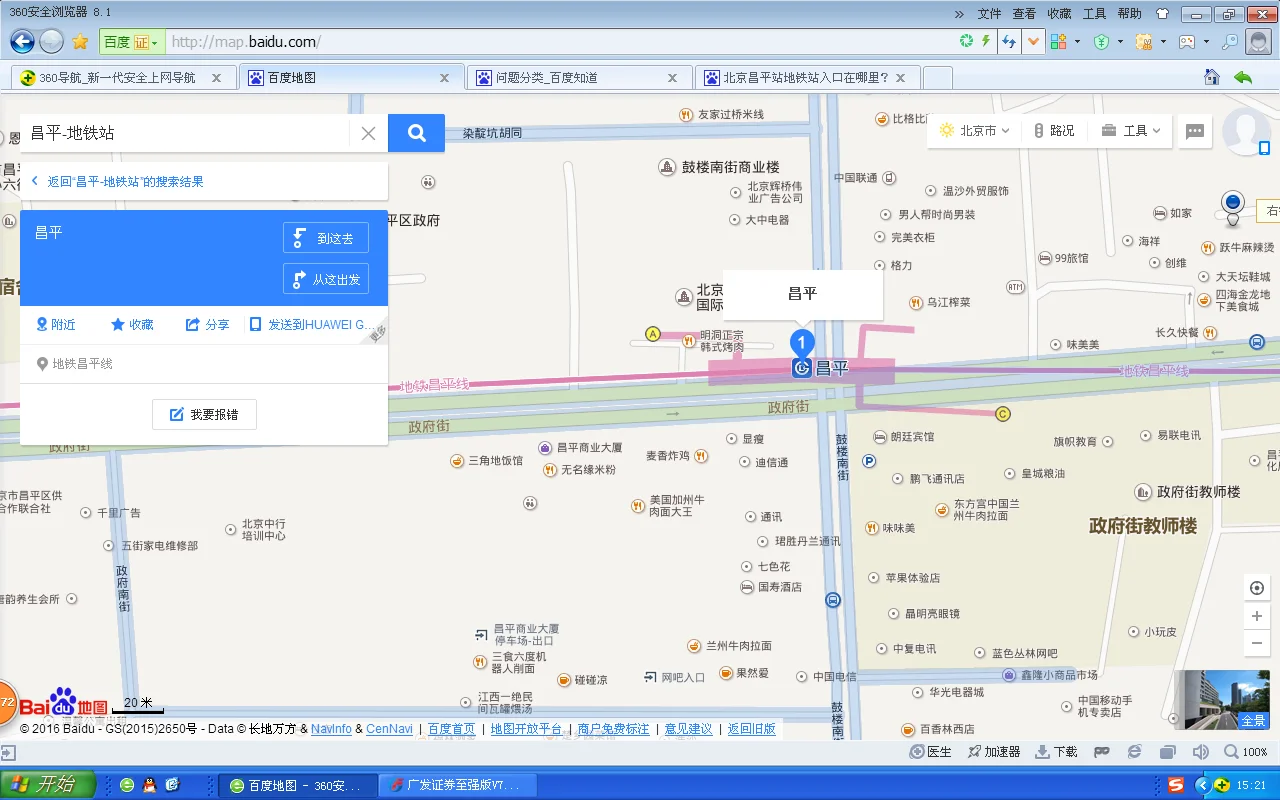Viewport: 1280px width, 800px height.
Task: Open the 北京市 city selector dropdown
Action: tap(973, 130)
